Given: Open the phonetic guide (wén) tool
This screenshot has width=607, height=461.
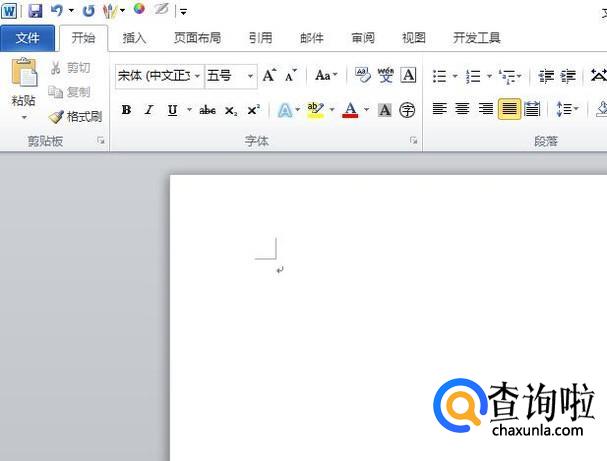Looking at the screenshot, I should point(386,75).
